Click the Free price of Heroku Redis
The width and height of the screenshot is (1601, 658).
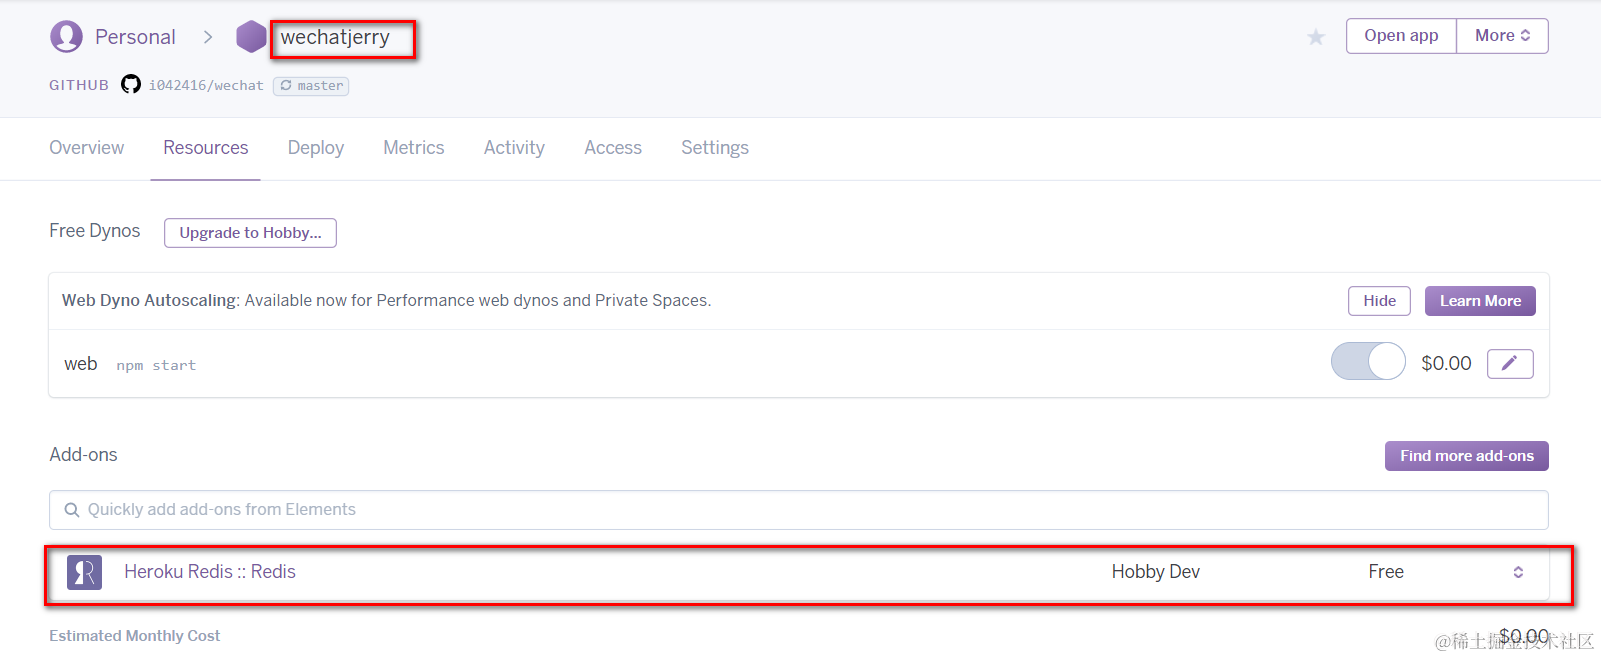1386,572
